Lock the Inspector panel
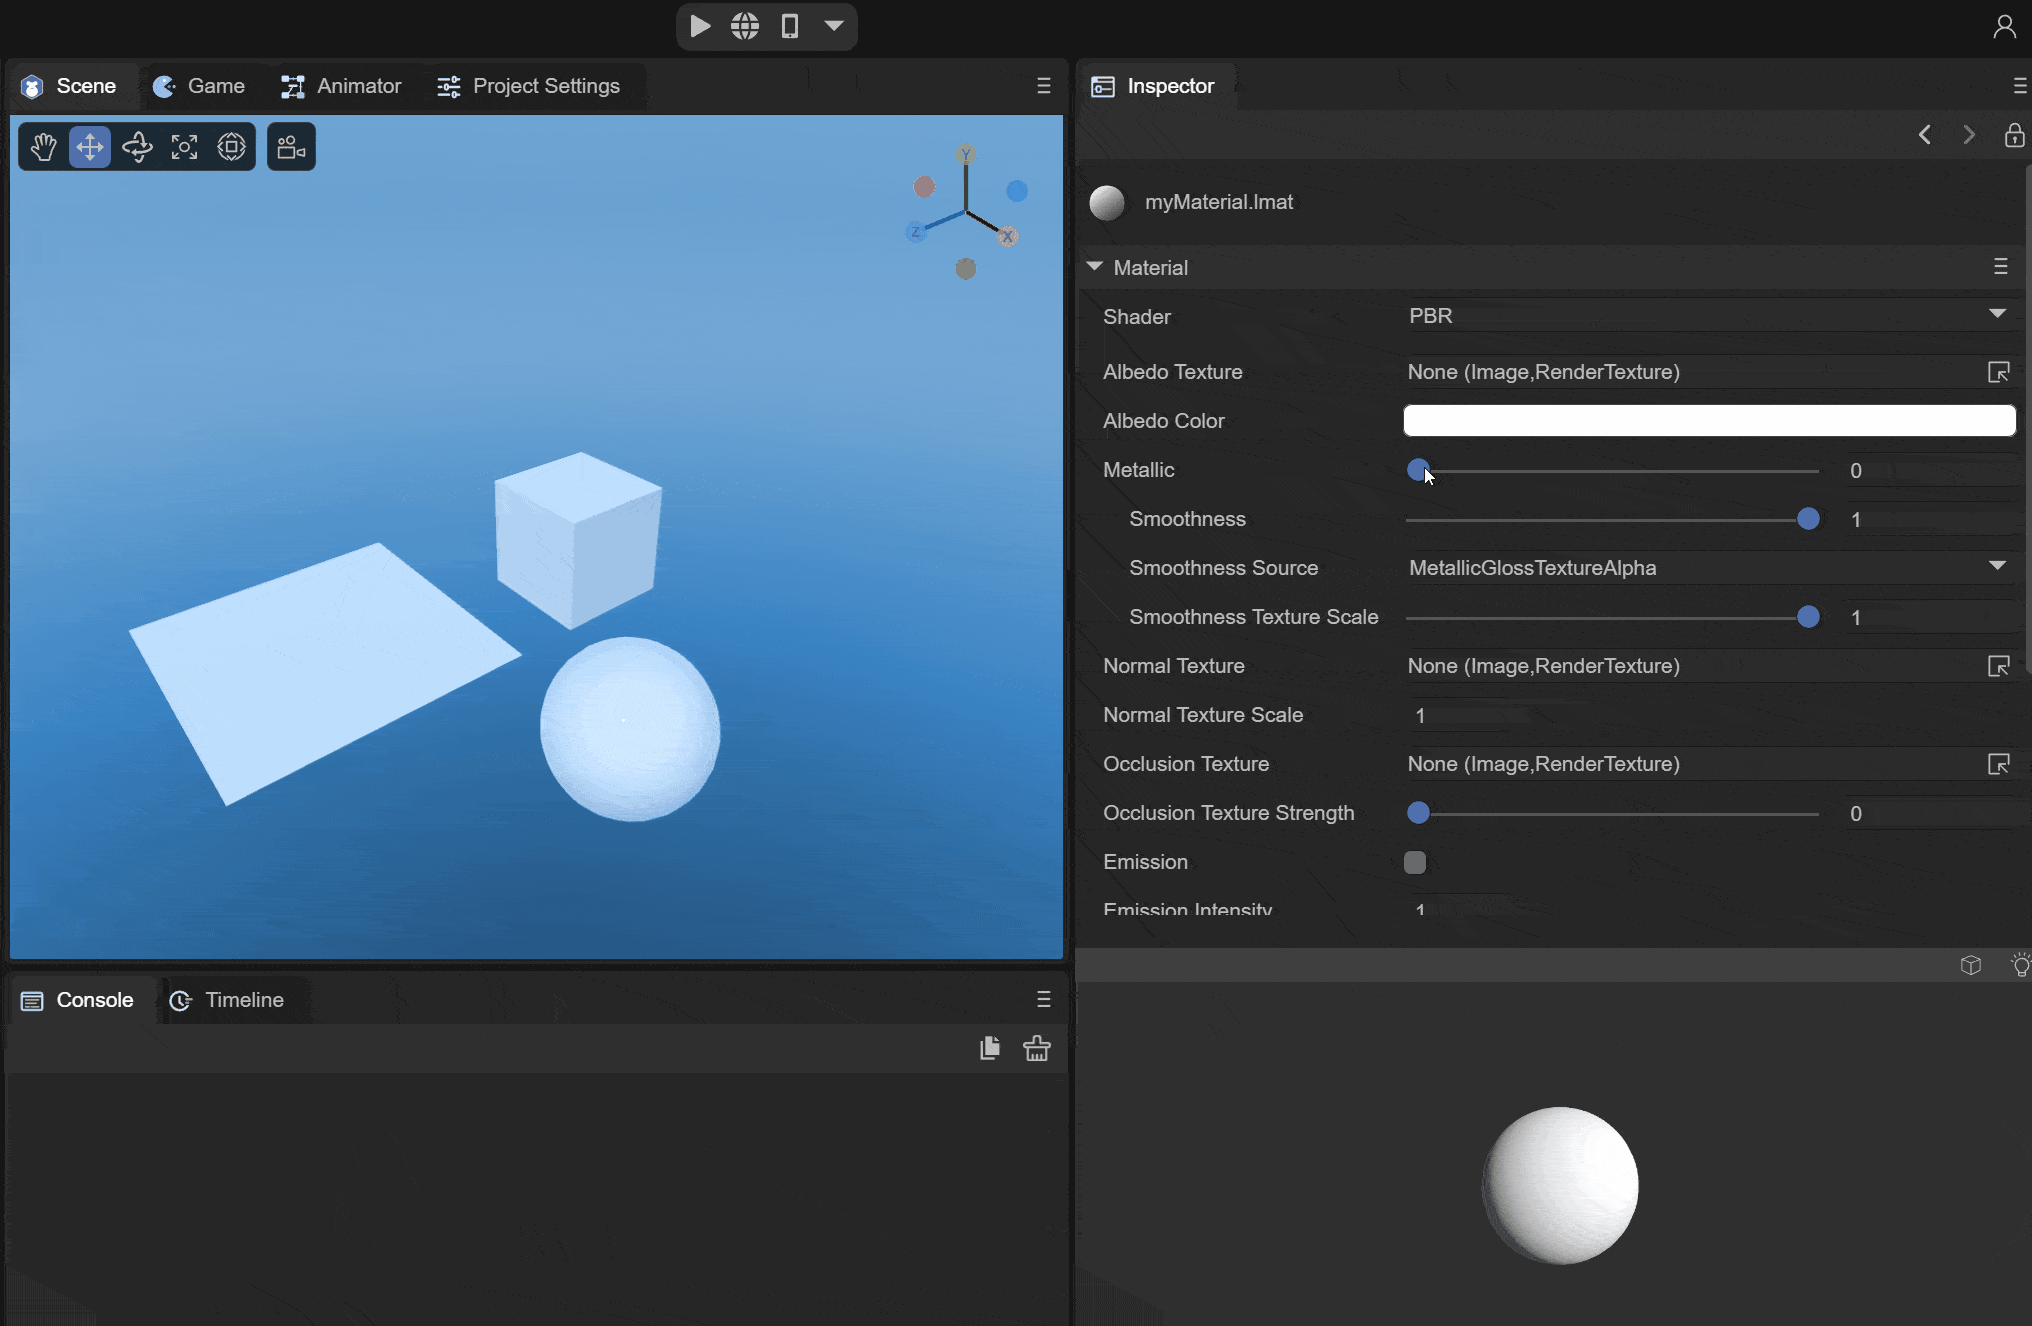Viewport: 2032px width, 1326px height. click(2014, 135)
